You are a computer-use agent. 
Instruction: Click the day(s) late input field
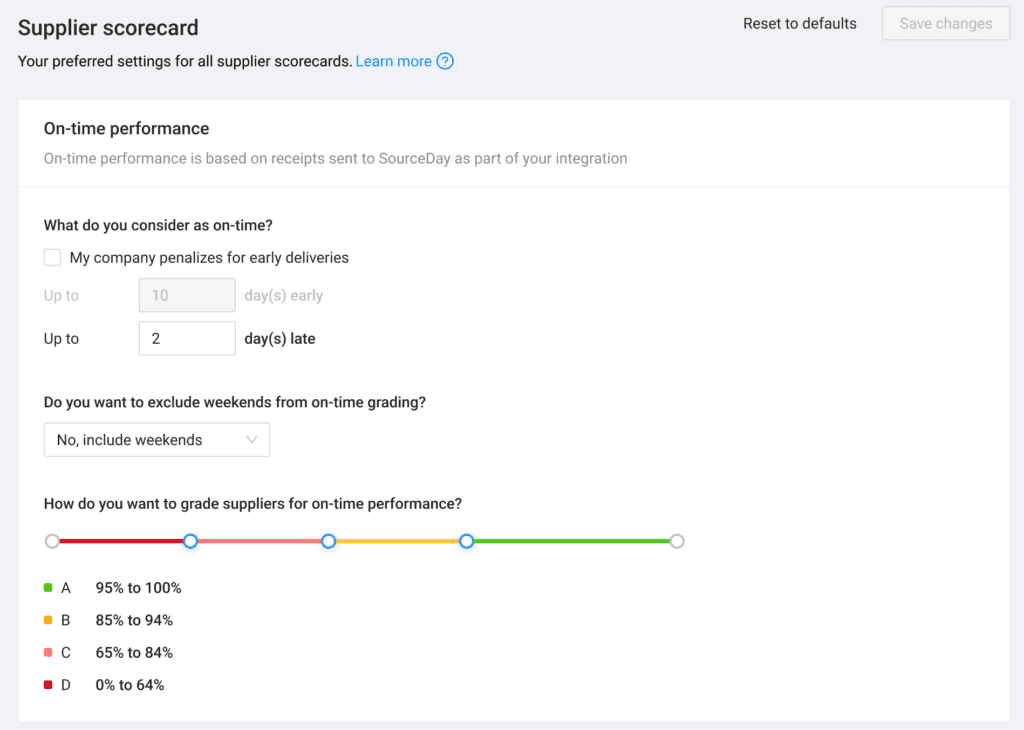[x=187, y=338]
